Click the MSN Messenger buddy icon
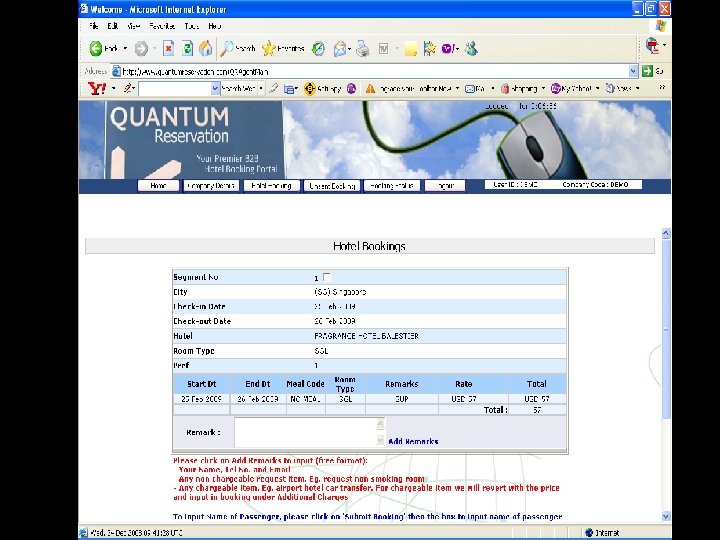This screenshot has height=540, width=720. [471, 48]
